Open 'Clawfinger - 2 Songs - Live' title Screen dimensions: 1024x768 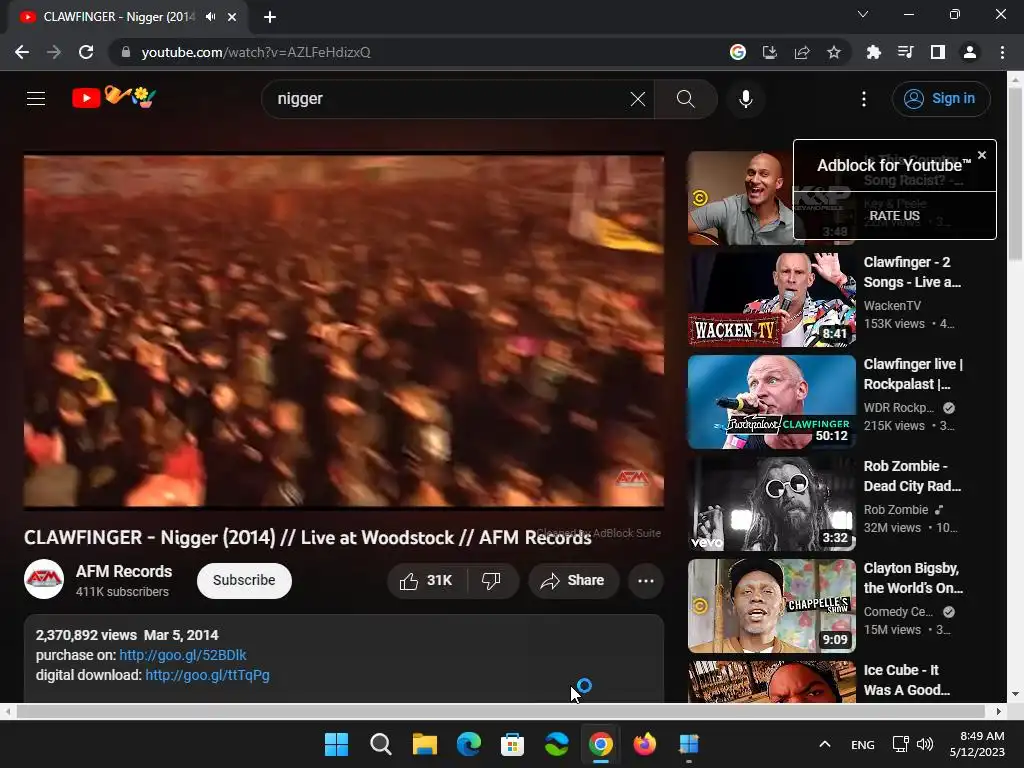pos(912,272)
